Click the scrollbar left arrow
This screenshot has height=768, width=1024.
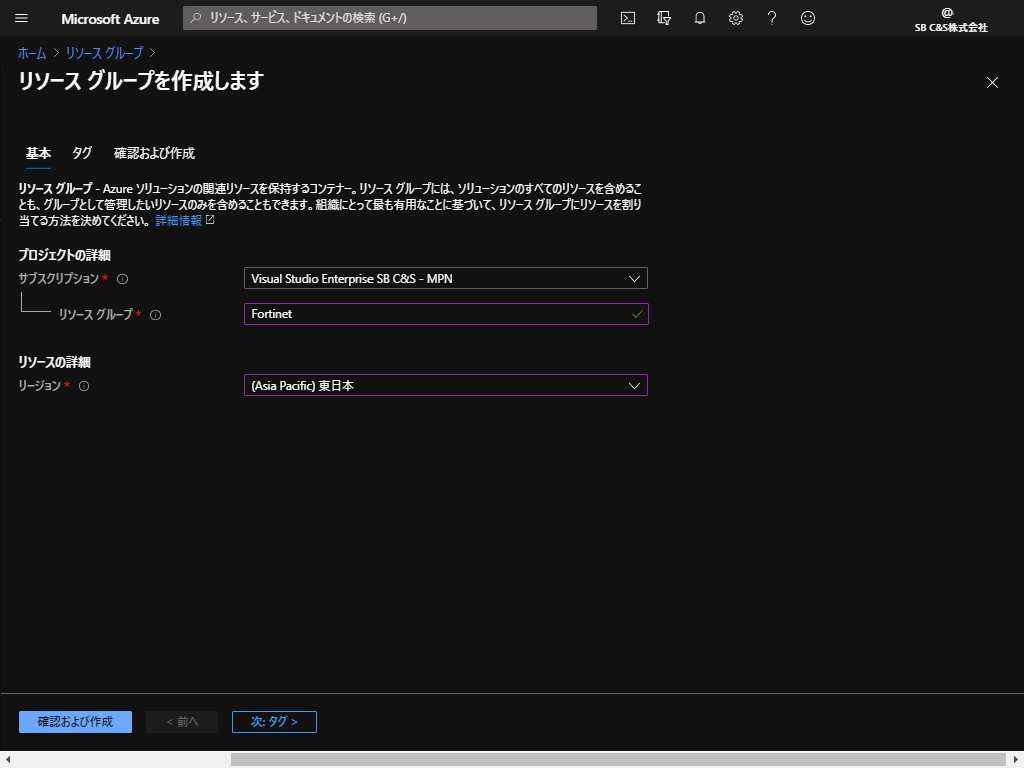[7, 760]
